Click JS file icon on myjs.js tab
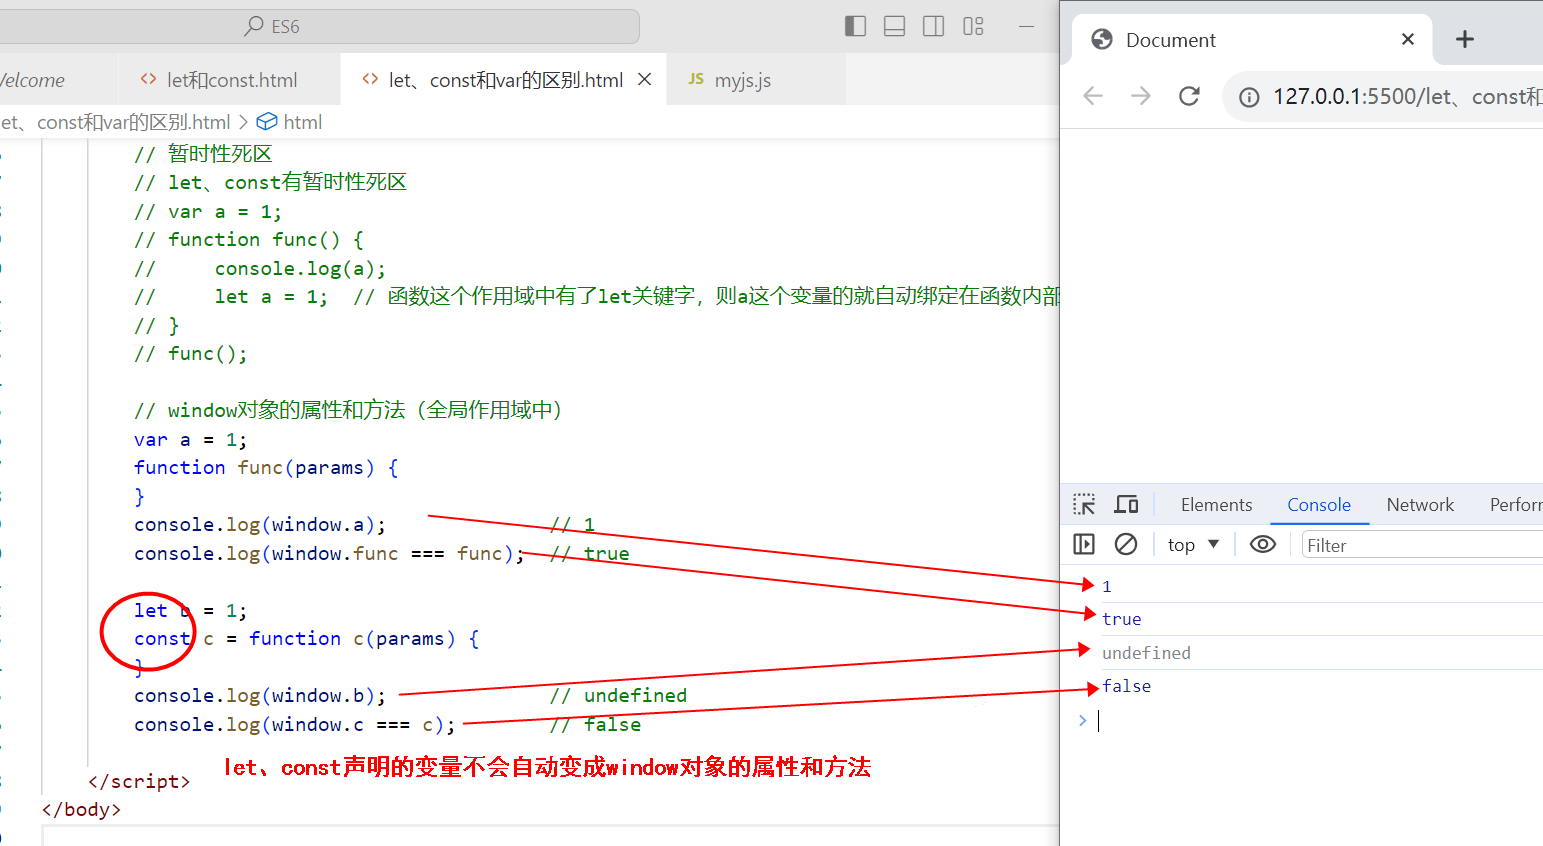The image size is (1543, 846). (x=696, y=79)
